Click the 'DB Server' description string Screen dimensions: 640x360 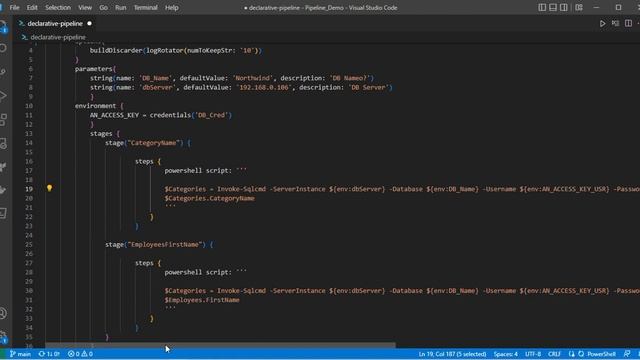pyautogui.click(x=368, y=87)
